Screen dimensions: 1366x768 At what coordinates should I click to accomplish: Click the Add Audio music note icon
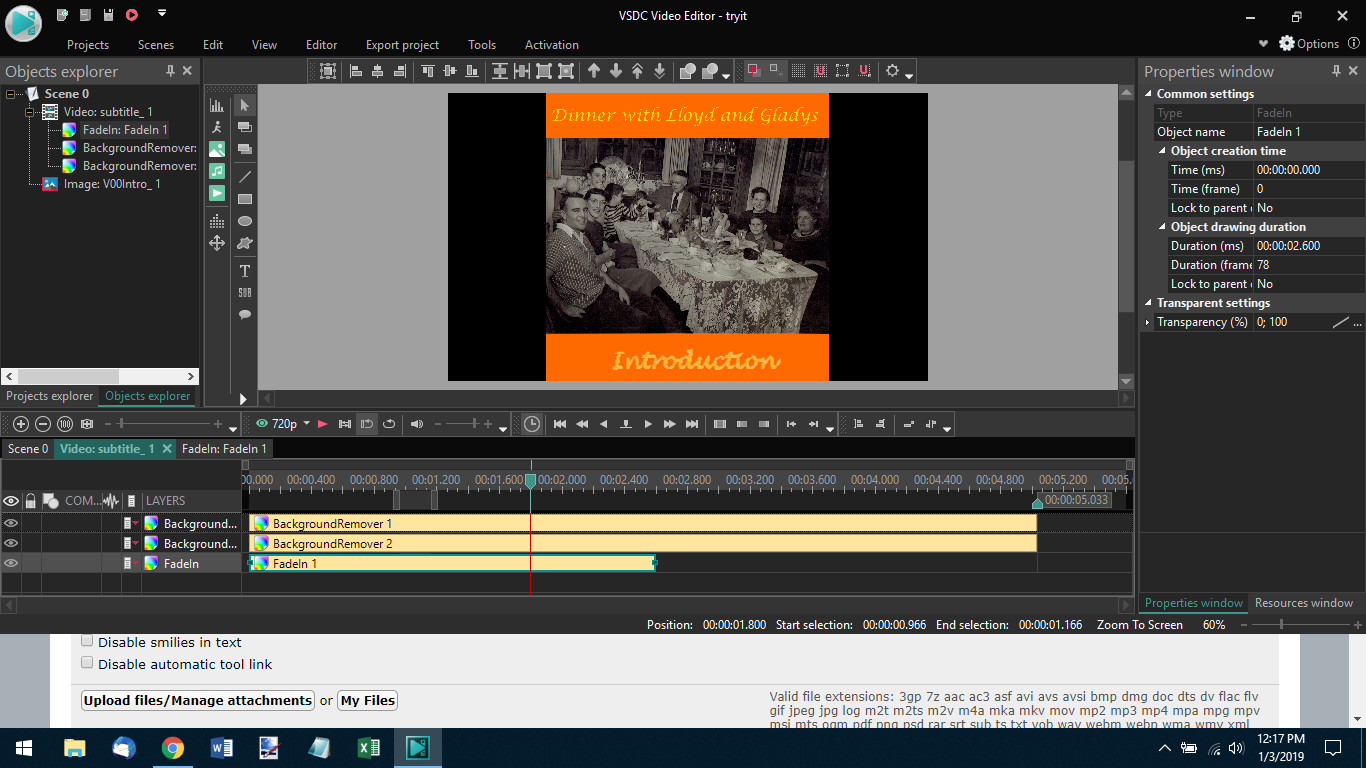tap(217, 171)
